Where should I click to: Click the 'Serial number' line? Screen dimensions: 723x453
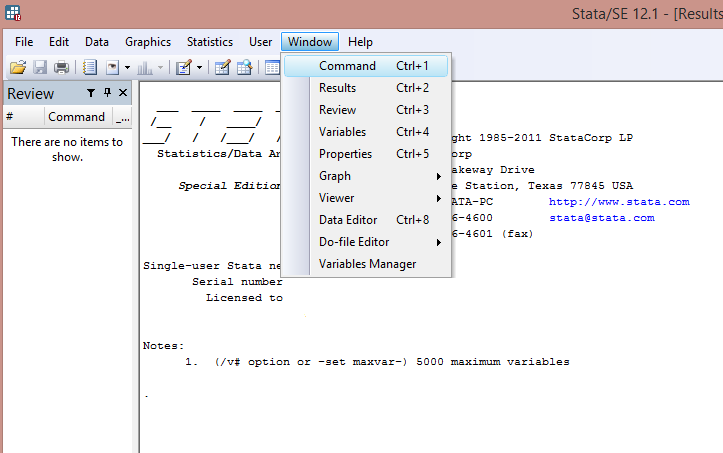pyautogui.click(x=237, y=282)
